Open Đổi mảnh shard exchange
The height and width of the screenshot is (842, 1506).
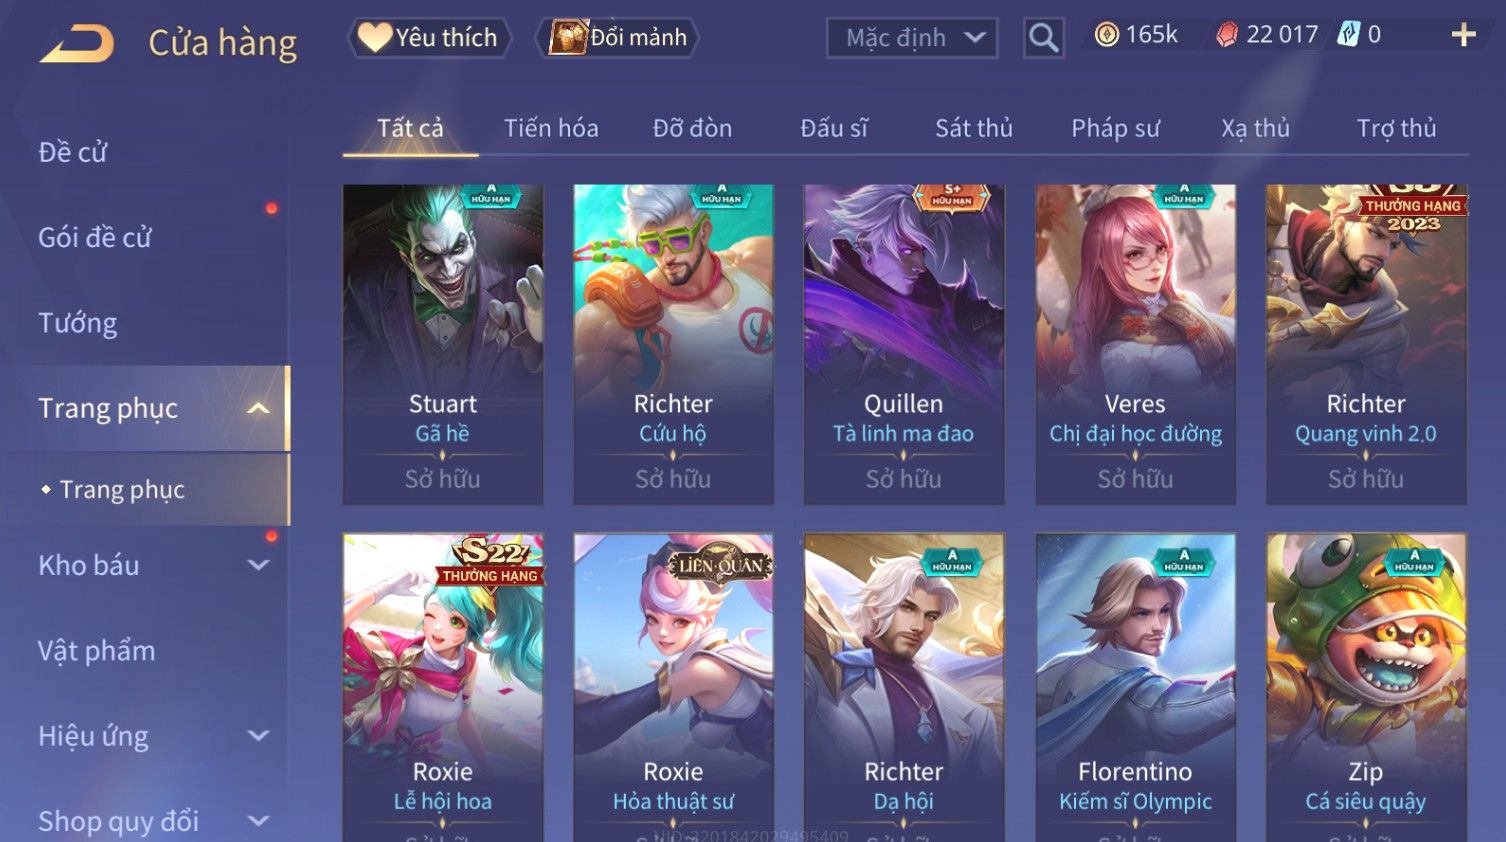[617, 38]
